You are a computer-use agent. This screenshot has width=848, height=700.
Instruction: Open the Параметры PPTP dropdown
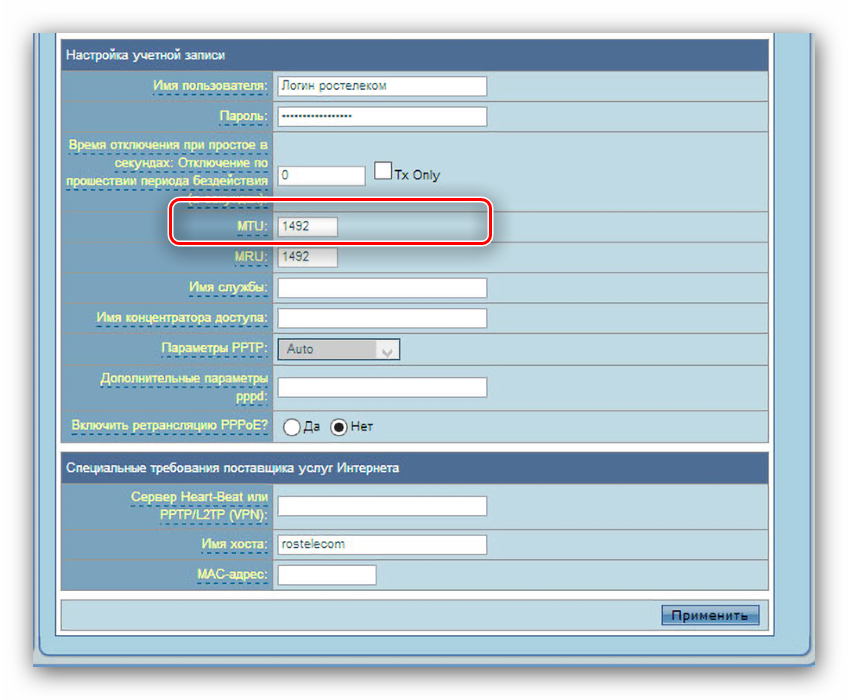tap(338, 349)
